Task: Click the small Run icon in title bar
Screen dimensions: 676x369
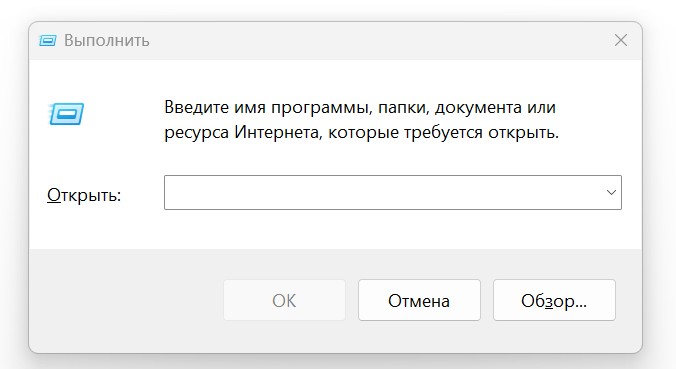Action: coord(47,41)
